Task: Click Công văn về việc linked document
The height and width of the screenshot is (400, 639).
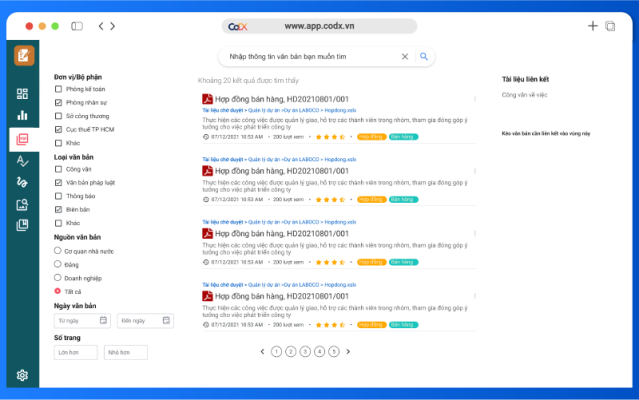Action: pyautogui.click(x=524, y=95)
